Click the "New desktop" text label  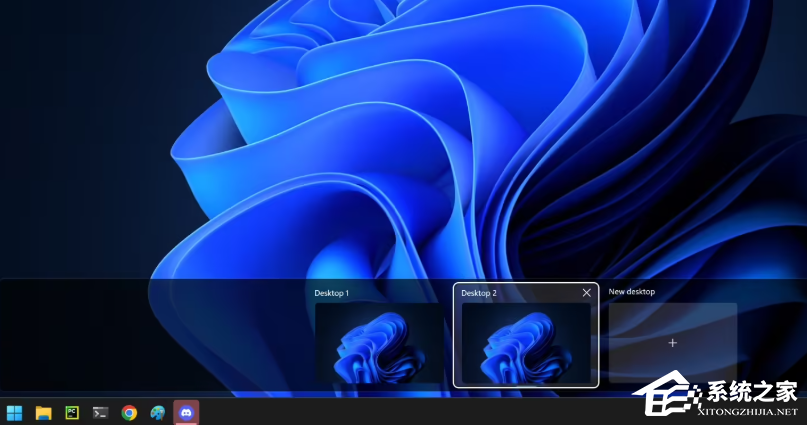coord(632,291)
